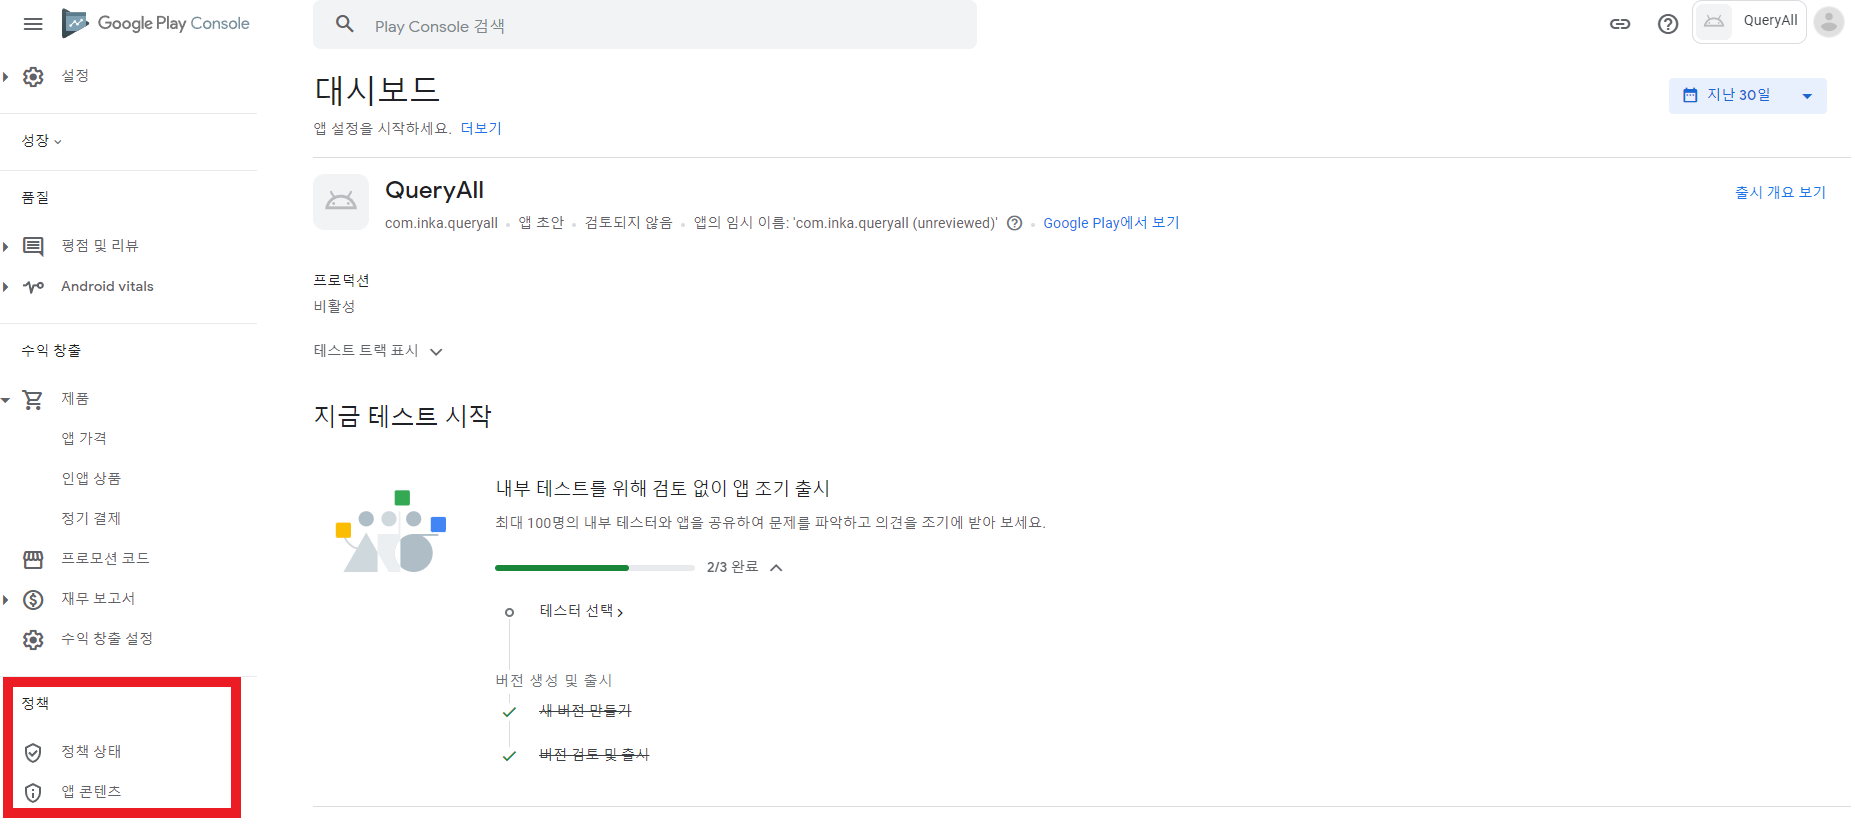Click the setup progress bar
This screenshot has height=824, width=1855.
click(x=594, y=568)
